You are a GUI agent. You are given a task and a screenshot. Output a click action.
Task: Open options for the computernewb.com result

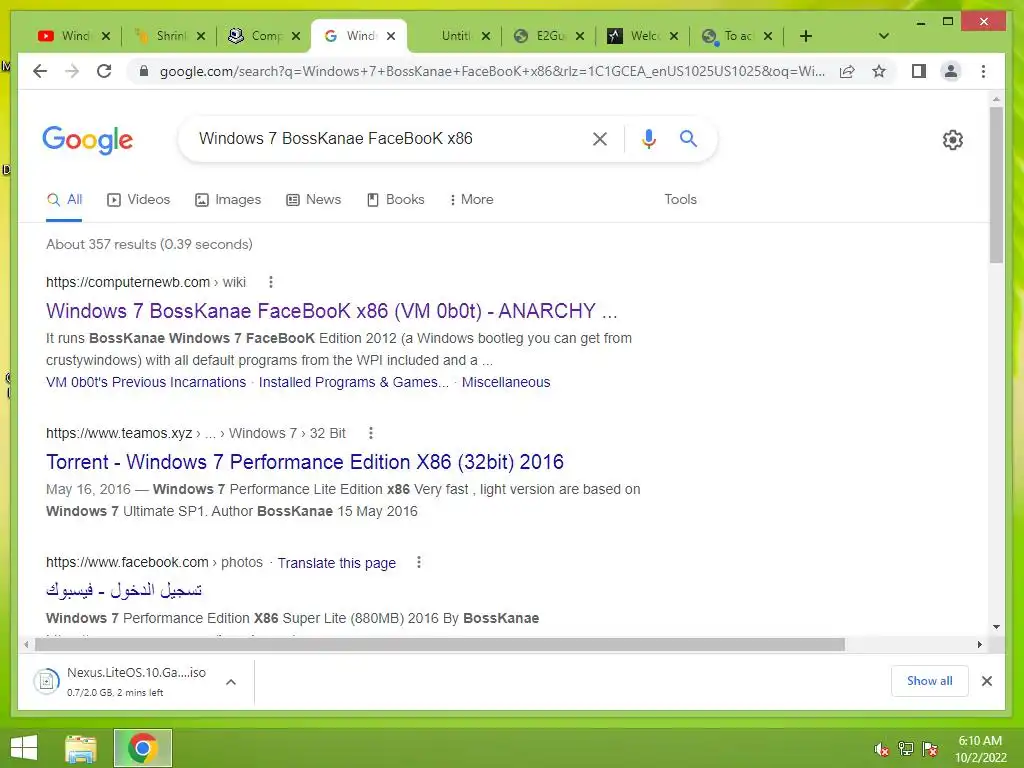pos(271,282)
